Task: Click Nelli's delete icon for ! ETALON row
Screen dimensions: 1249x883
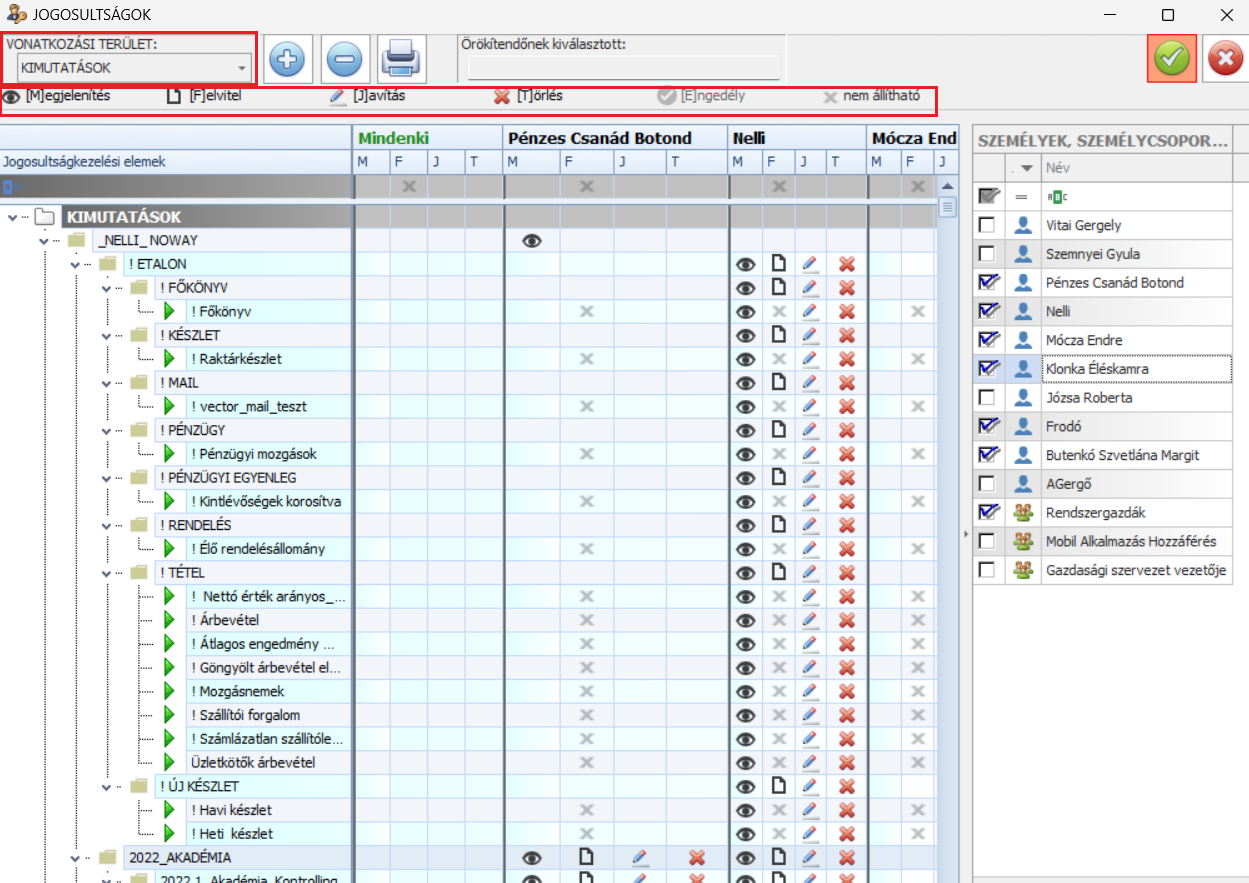Action: coord(847,264)
